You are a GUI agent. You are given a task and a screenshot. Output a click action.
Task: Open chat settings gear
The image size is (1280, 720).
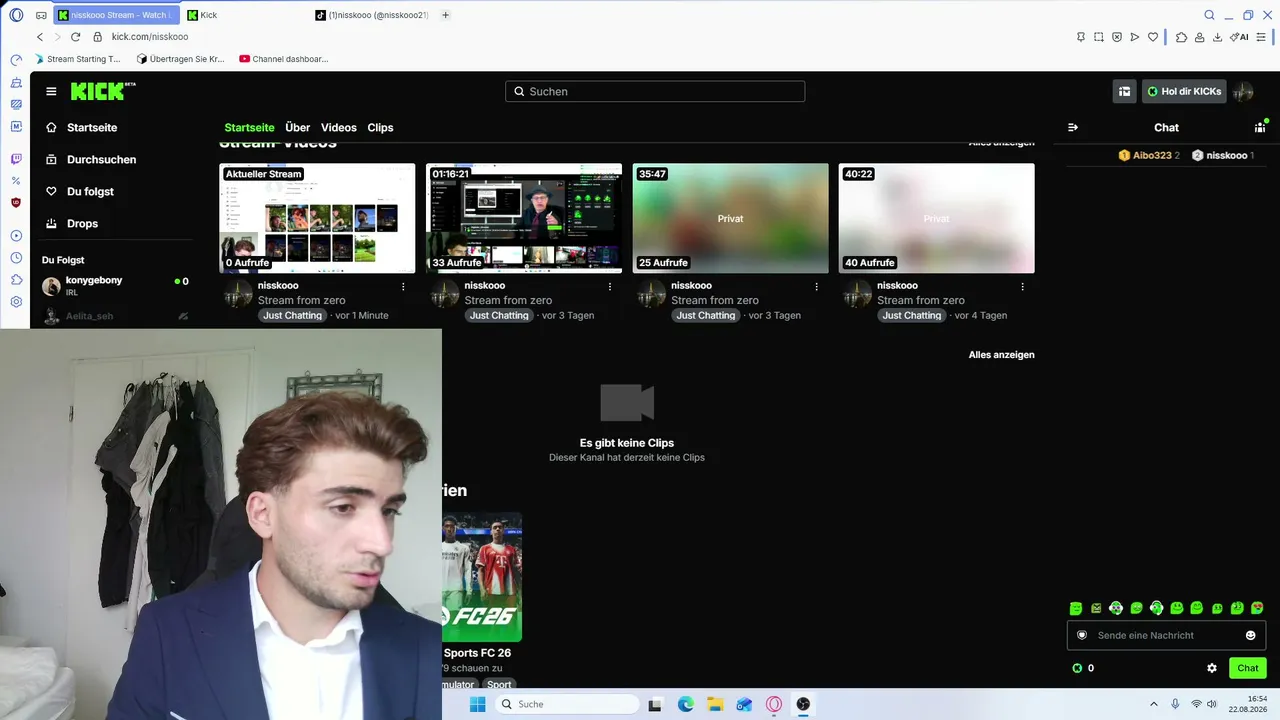(1212, 668)
